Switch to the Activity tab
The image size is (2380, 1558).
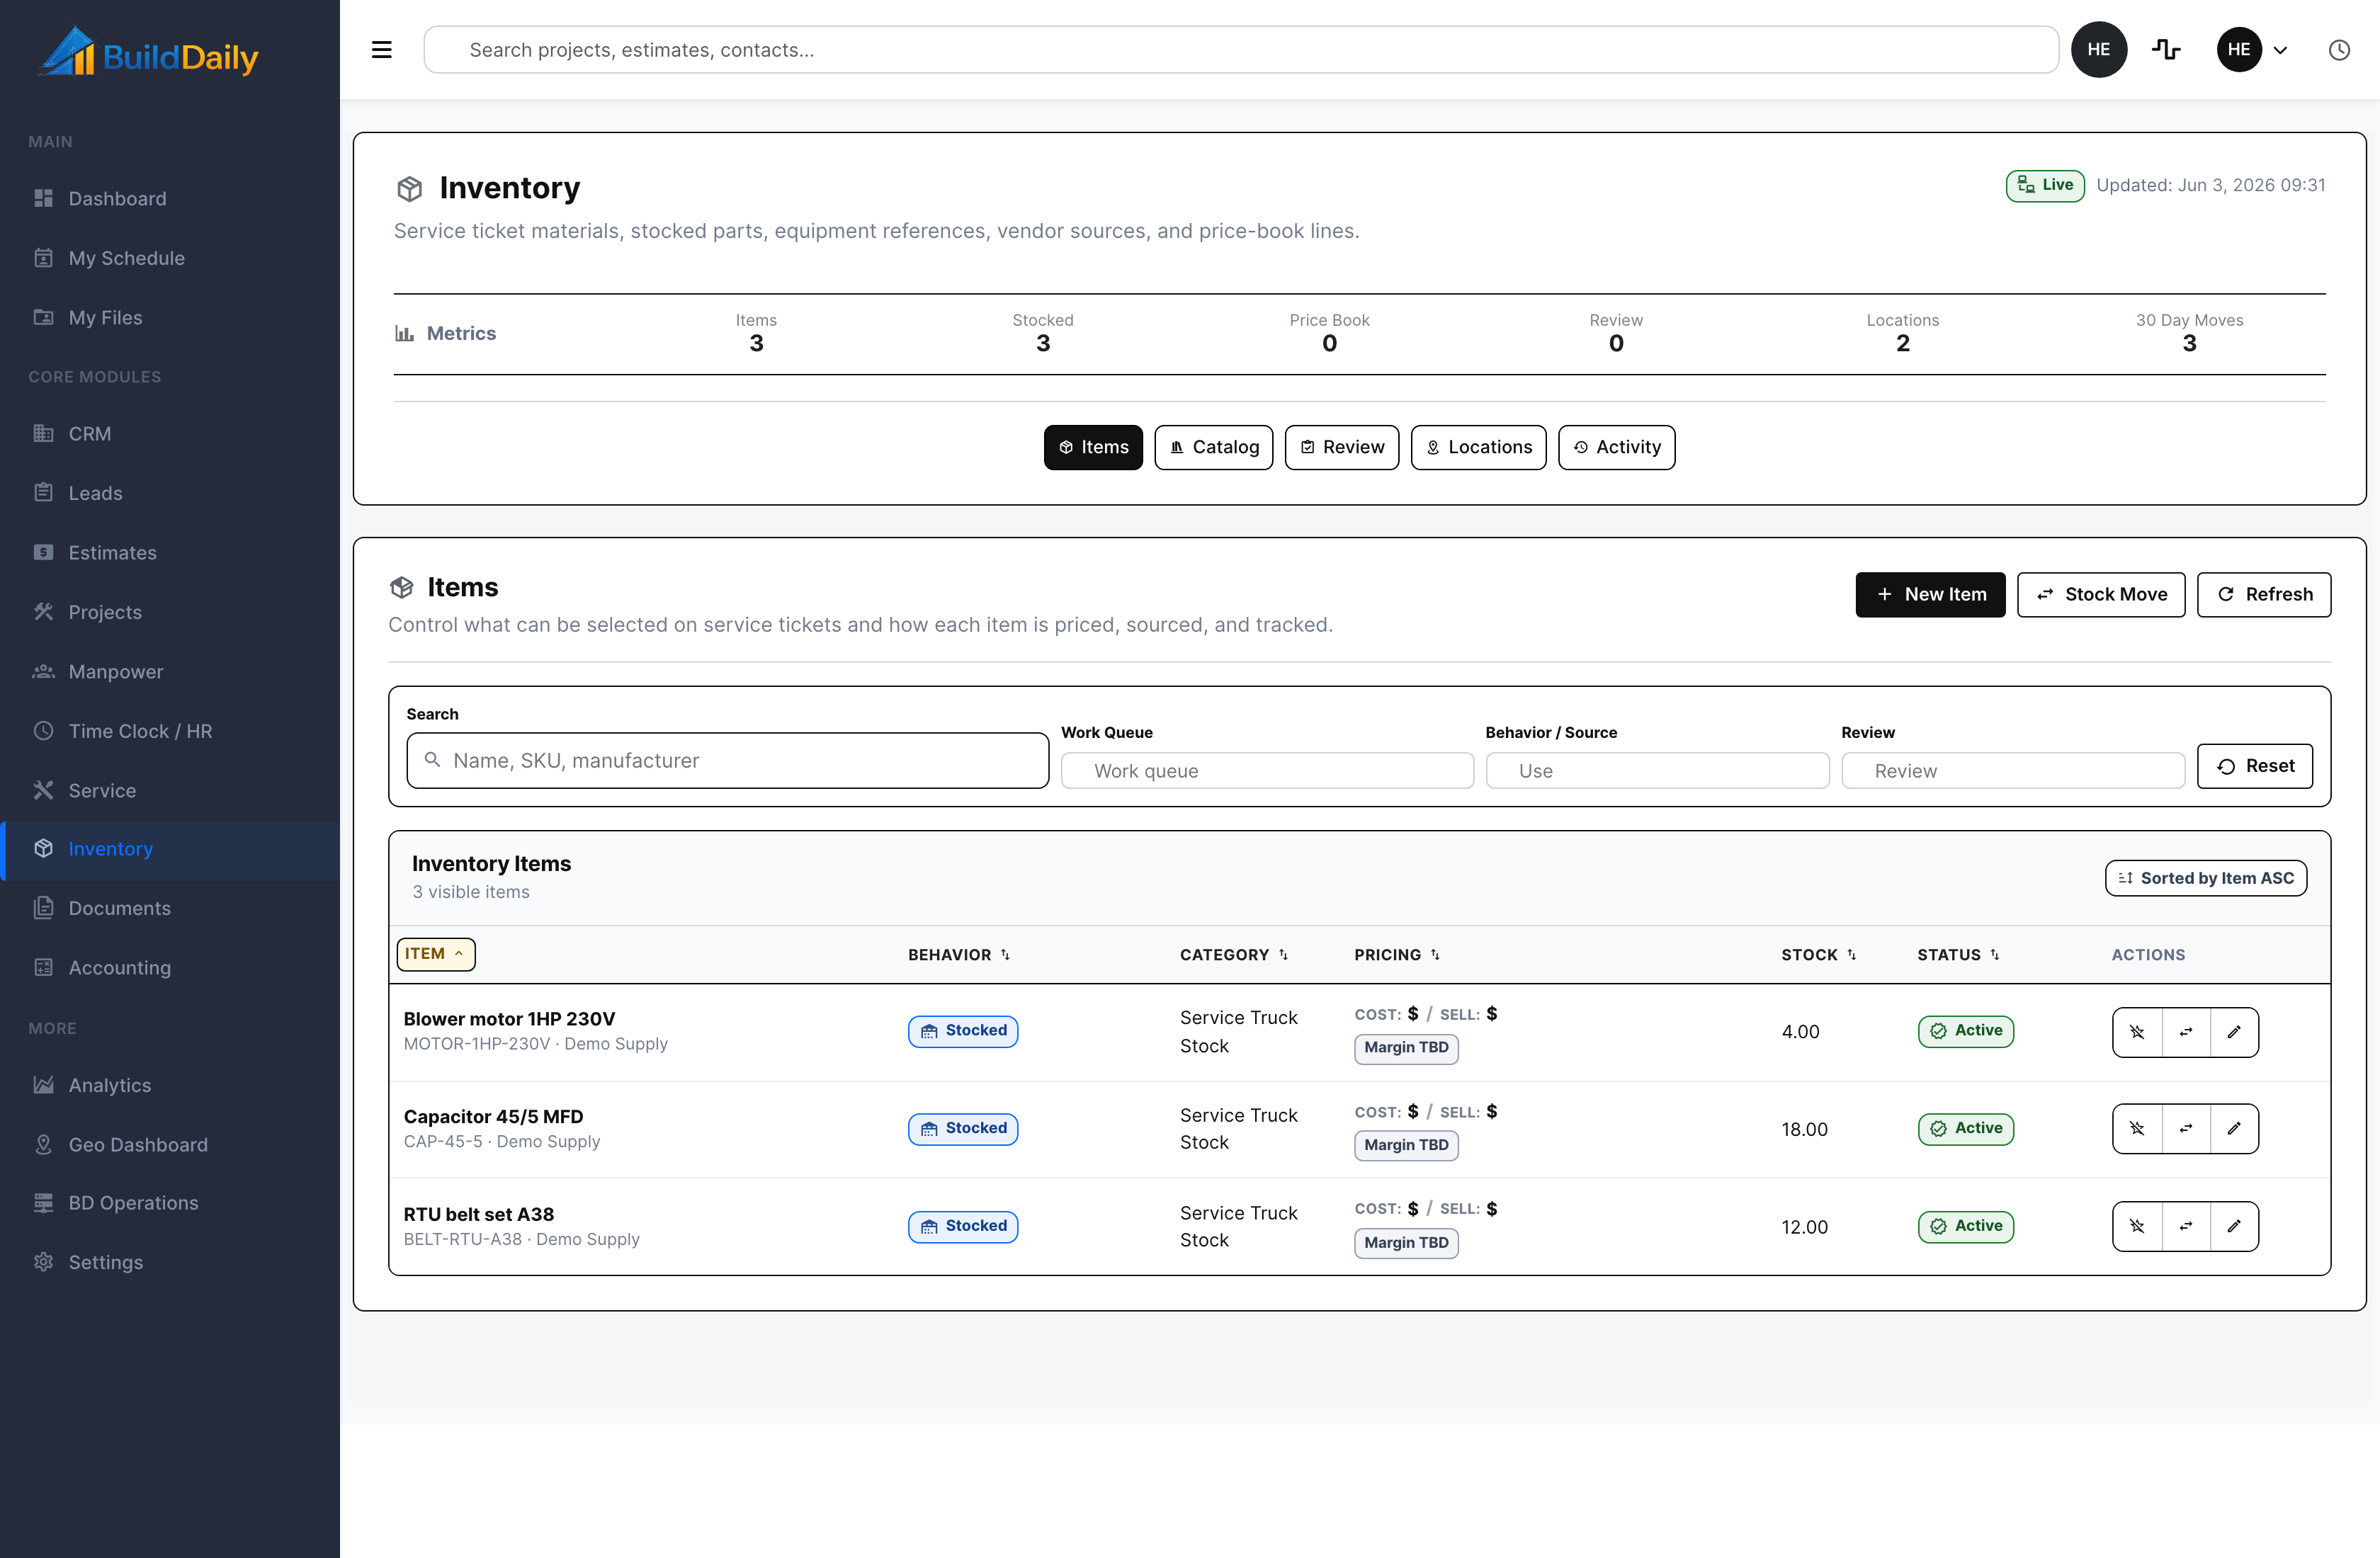(1617, 447)
